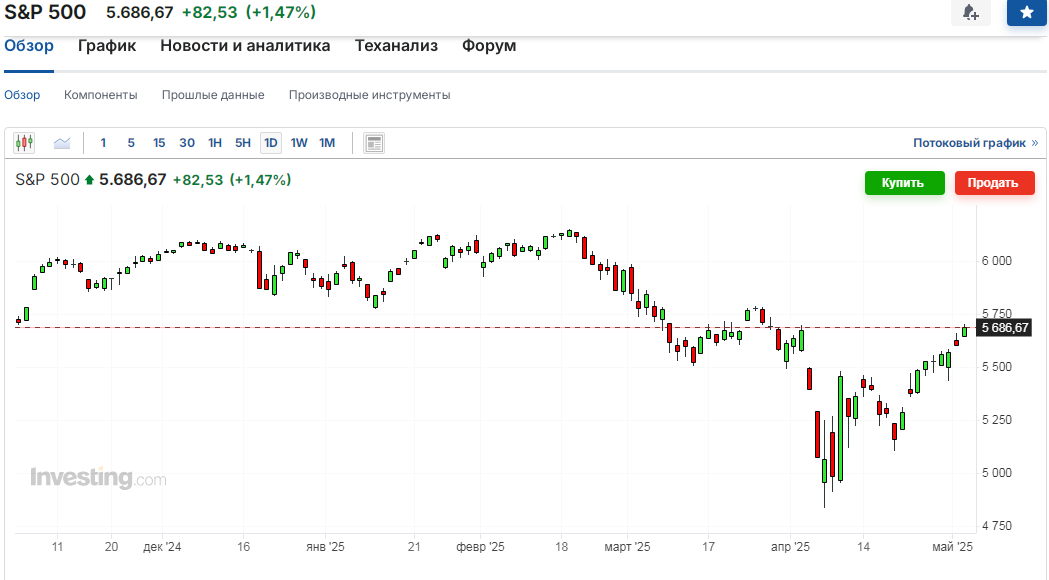Click the green up arrow beside S&P 500
The height and width of the screenshot is (580, 1049).
tap(89, 181)
